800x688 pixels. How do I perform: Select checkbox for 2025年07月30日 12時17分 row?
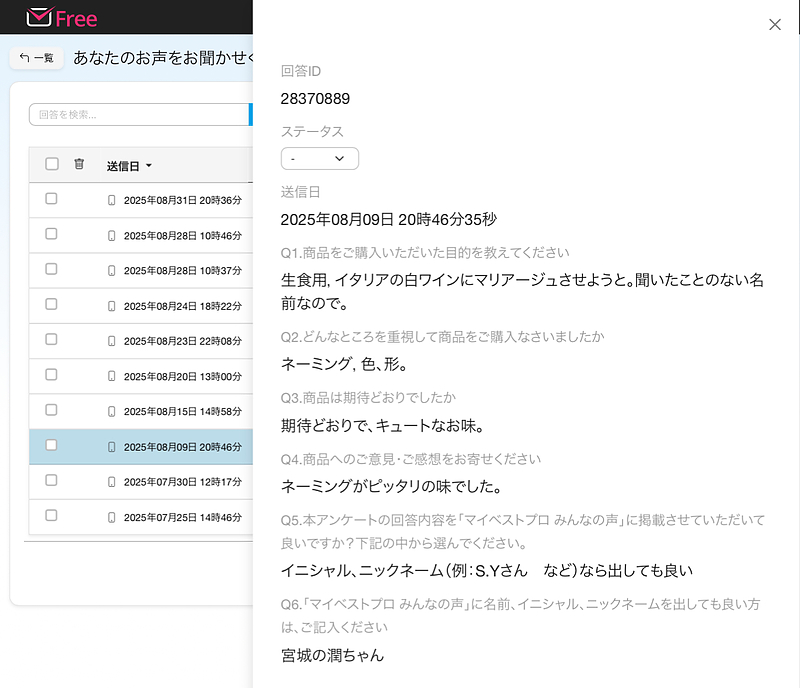coord(51,481)
